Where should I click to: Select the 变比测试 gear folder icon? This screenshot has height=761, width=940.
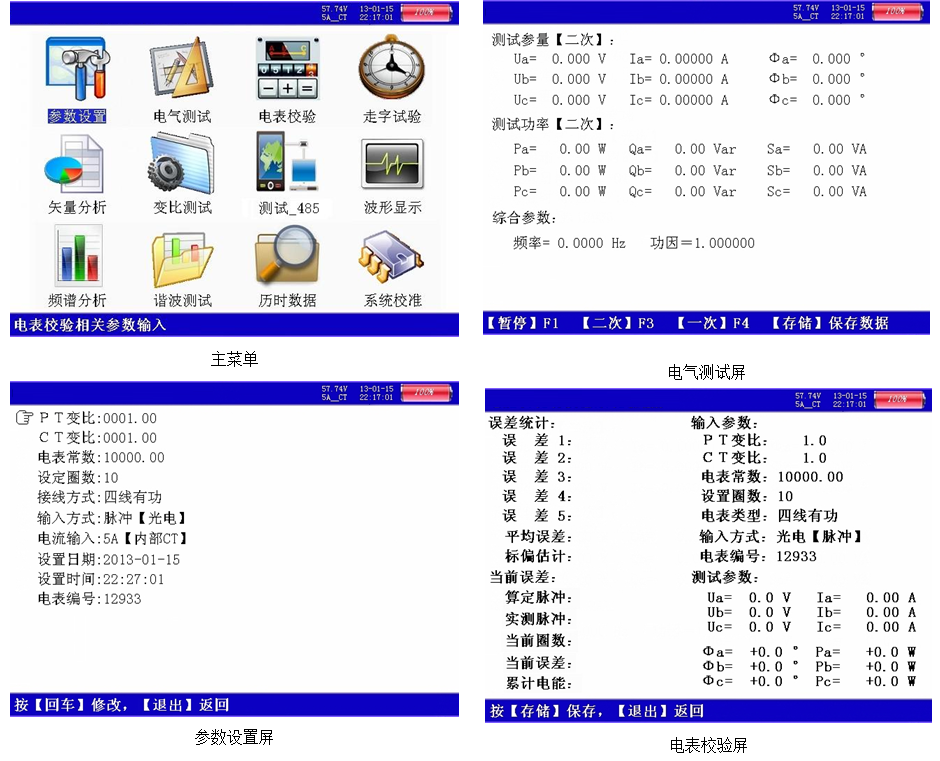(x=182, y=163)
